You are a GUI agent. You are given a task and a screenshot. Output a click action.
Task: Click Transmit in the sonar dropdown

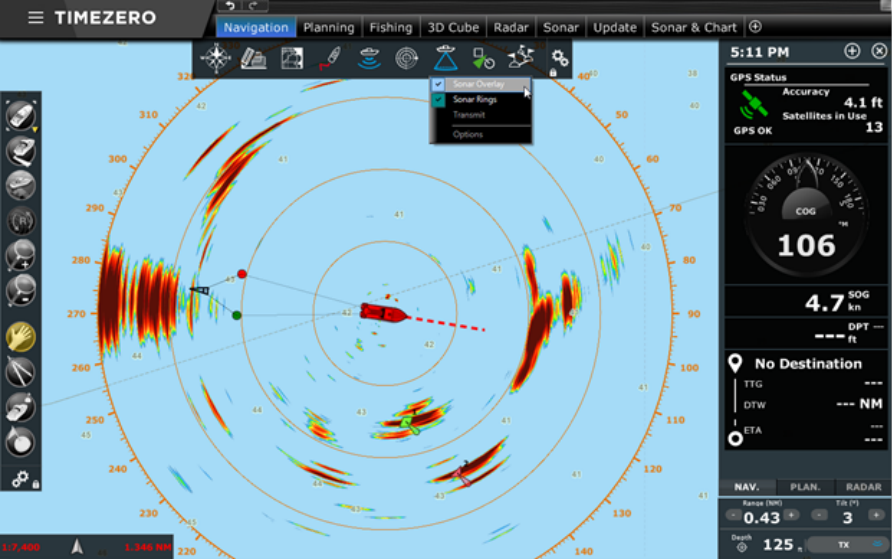pos(468,115)
